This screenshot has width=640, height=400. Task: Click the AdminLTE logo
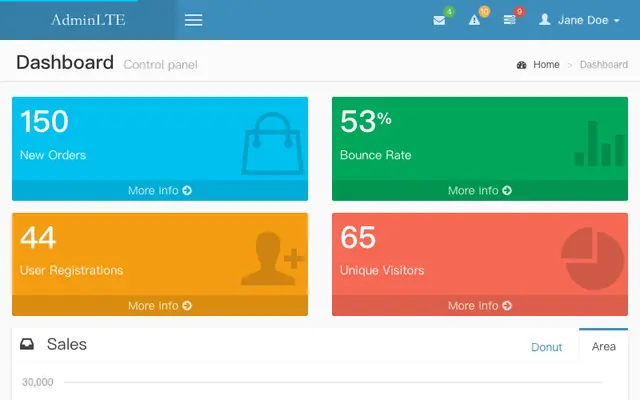coord(88,20)
